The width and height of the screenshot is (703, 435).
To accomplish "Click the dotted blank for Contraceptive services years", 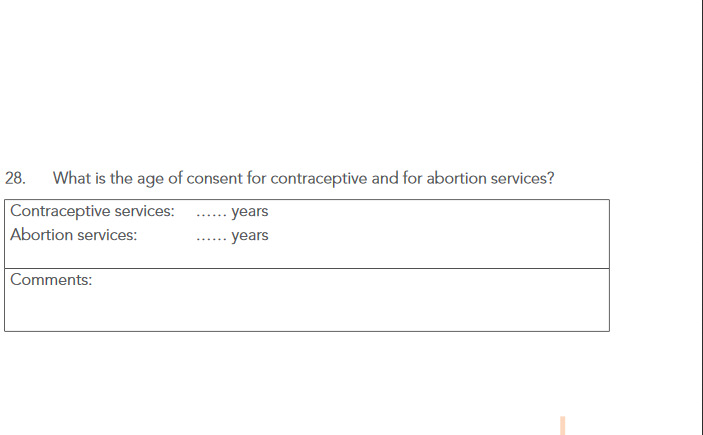I will coord(211,213).
